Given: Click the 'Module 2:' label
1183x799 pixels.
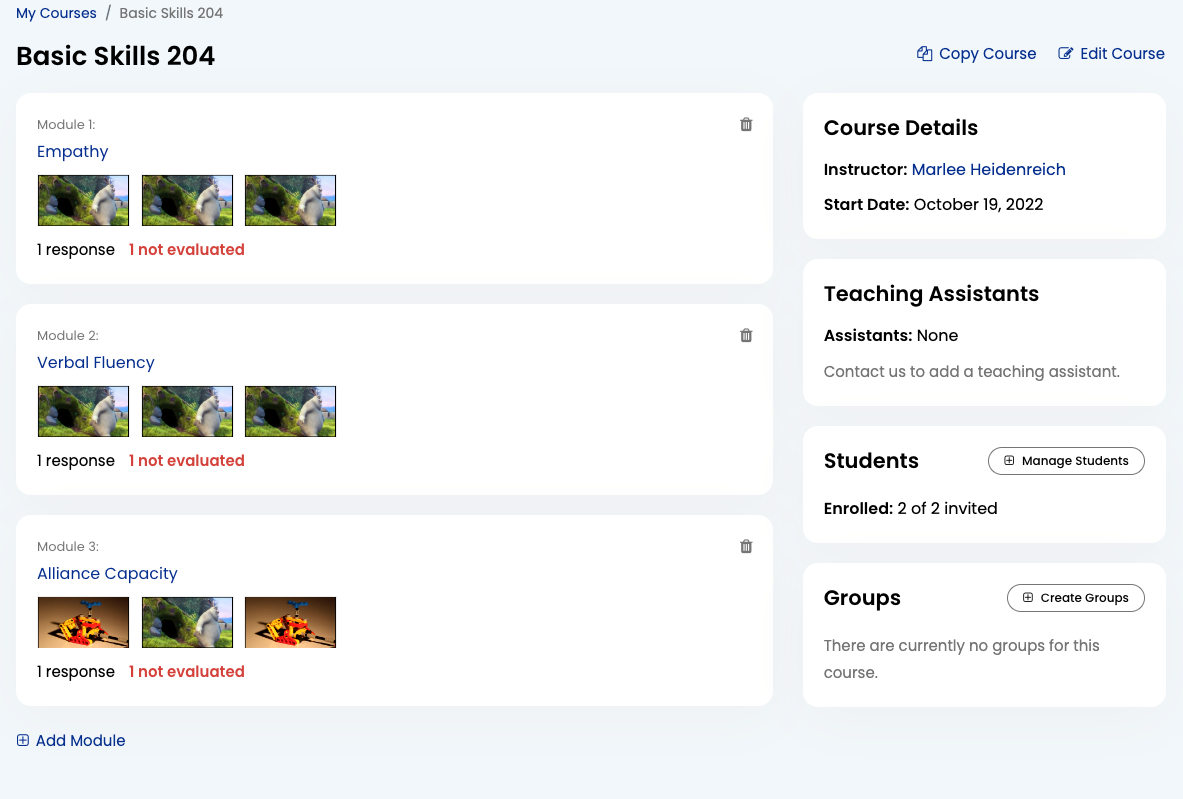Looking at the screenshot, I should (68, 336).
